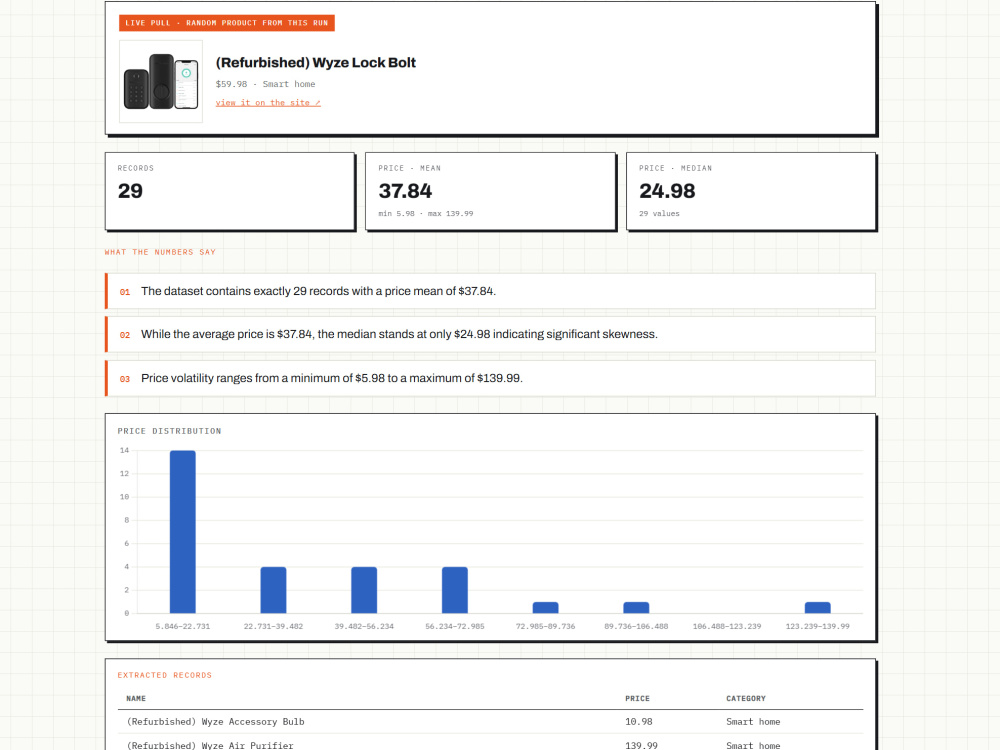This screenshot has width=1000, height=750.
Task: Select insight 02 about significant skewness
Action: tap(490, 335)
